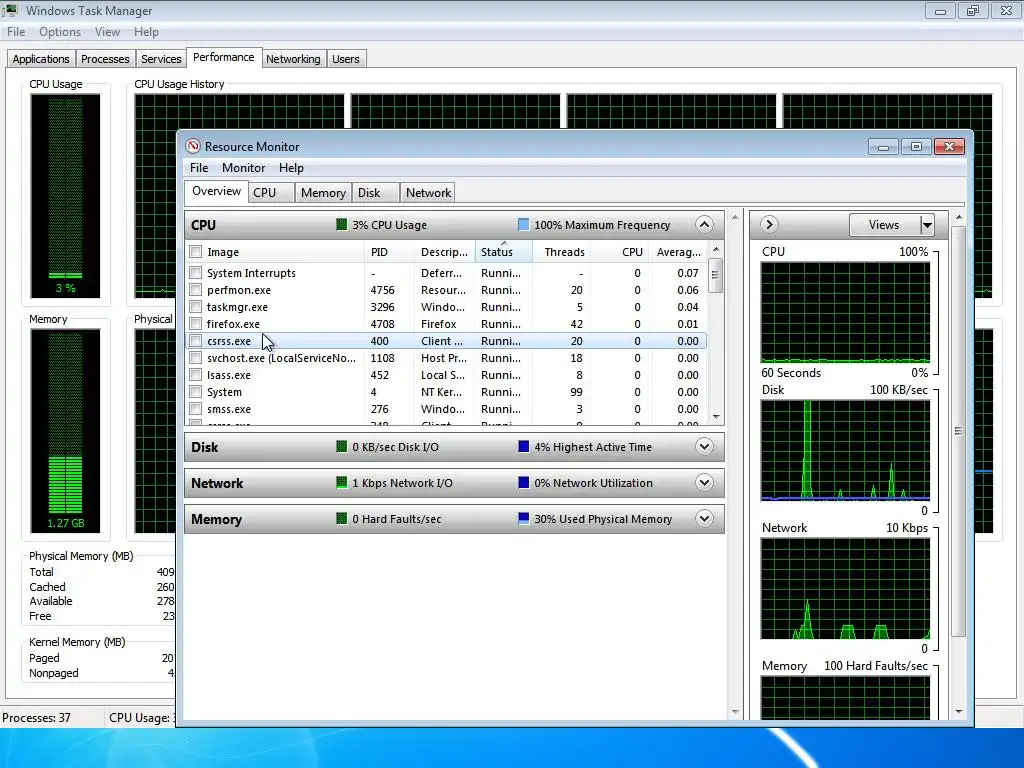
Task: Click scroll down arrow of graphs pane
Action: [x=959, y=711]
